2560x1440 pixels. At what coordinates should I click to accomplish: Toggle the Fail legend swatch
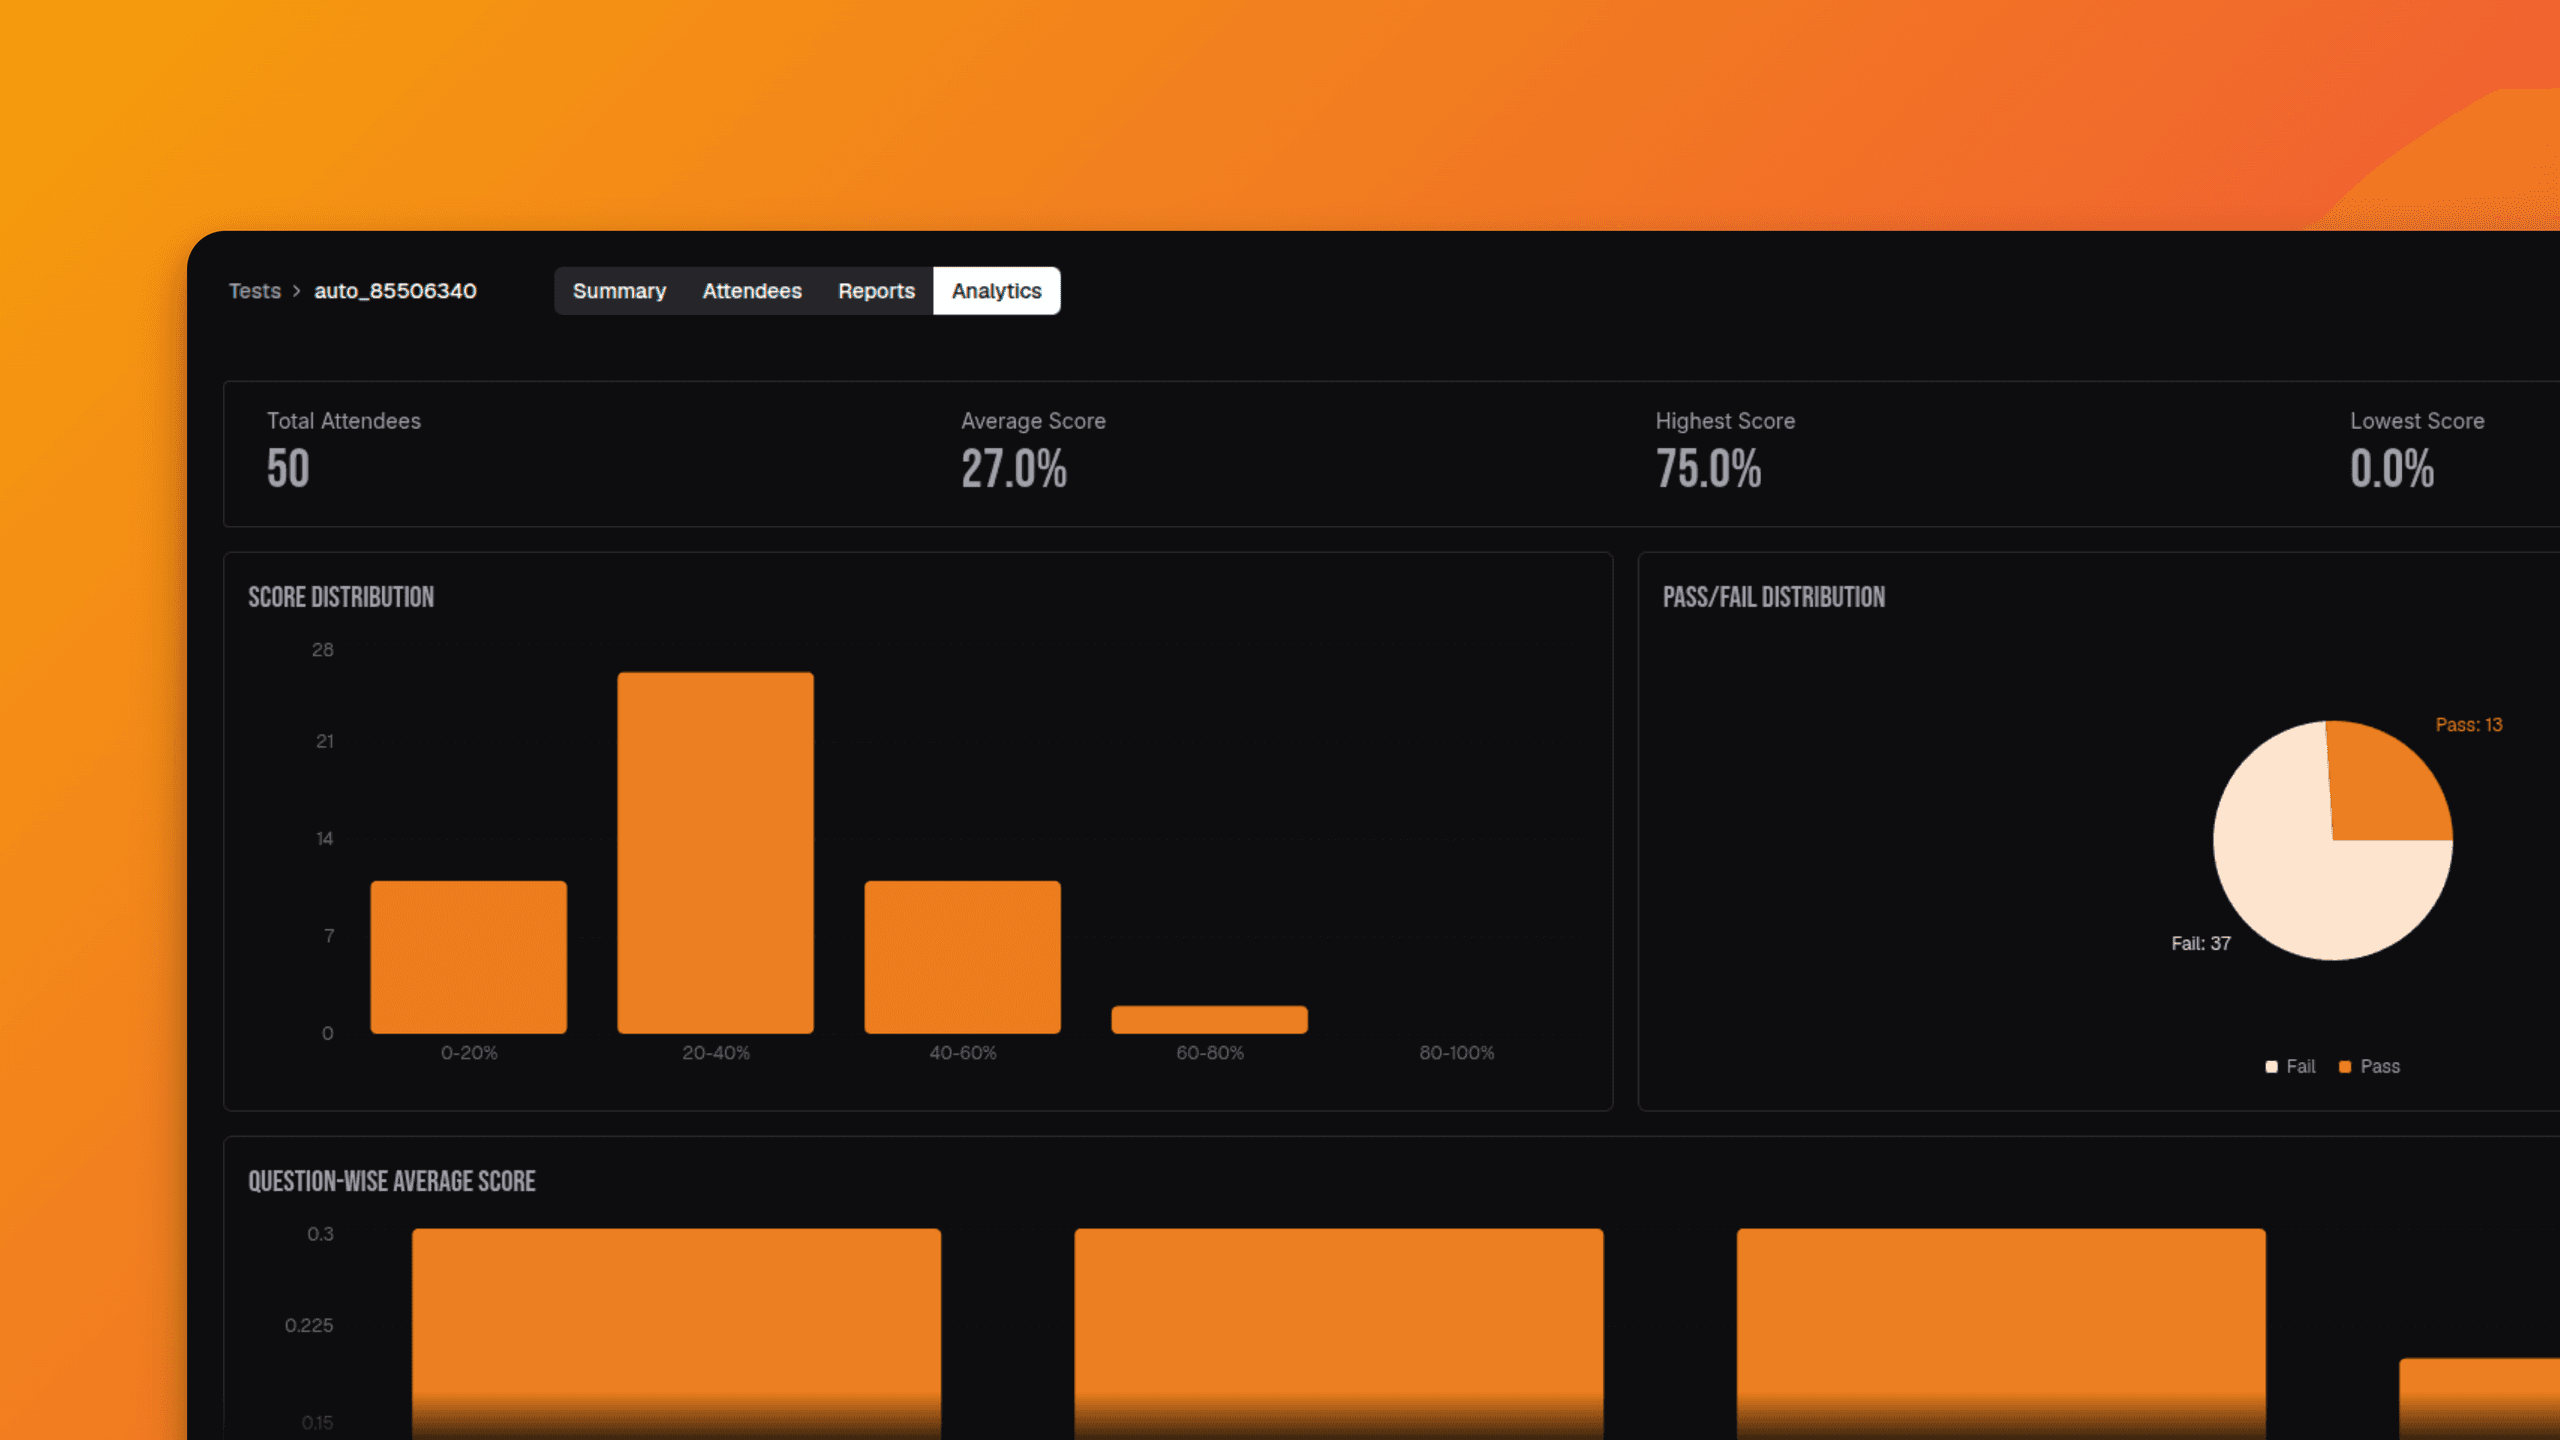click(2272, 1067)
